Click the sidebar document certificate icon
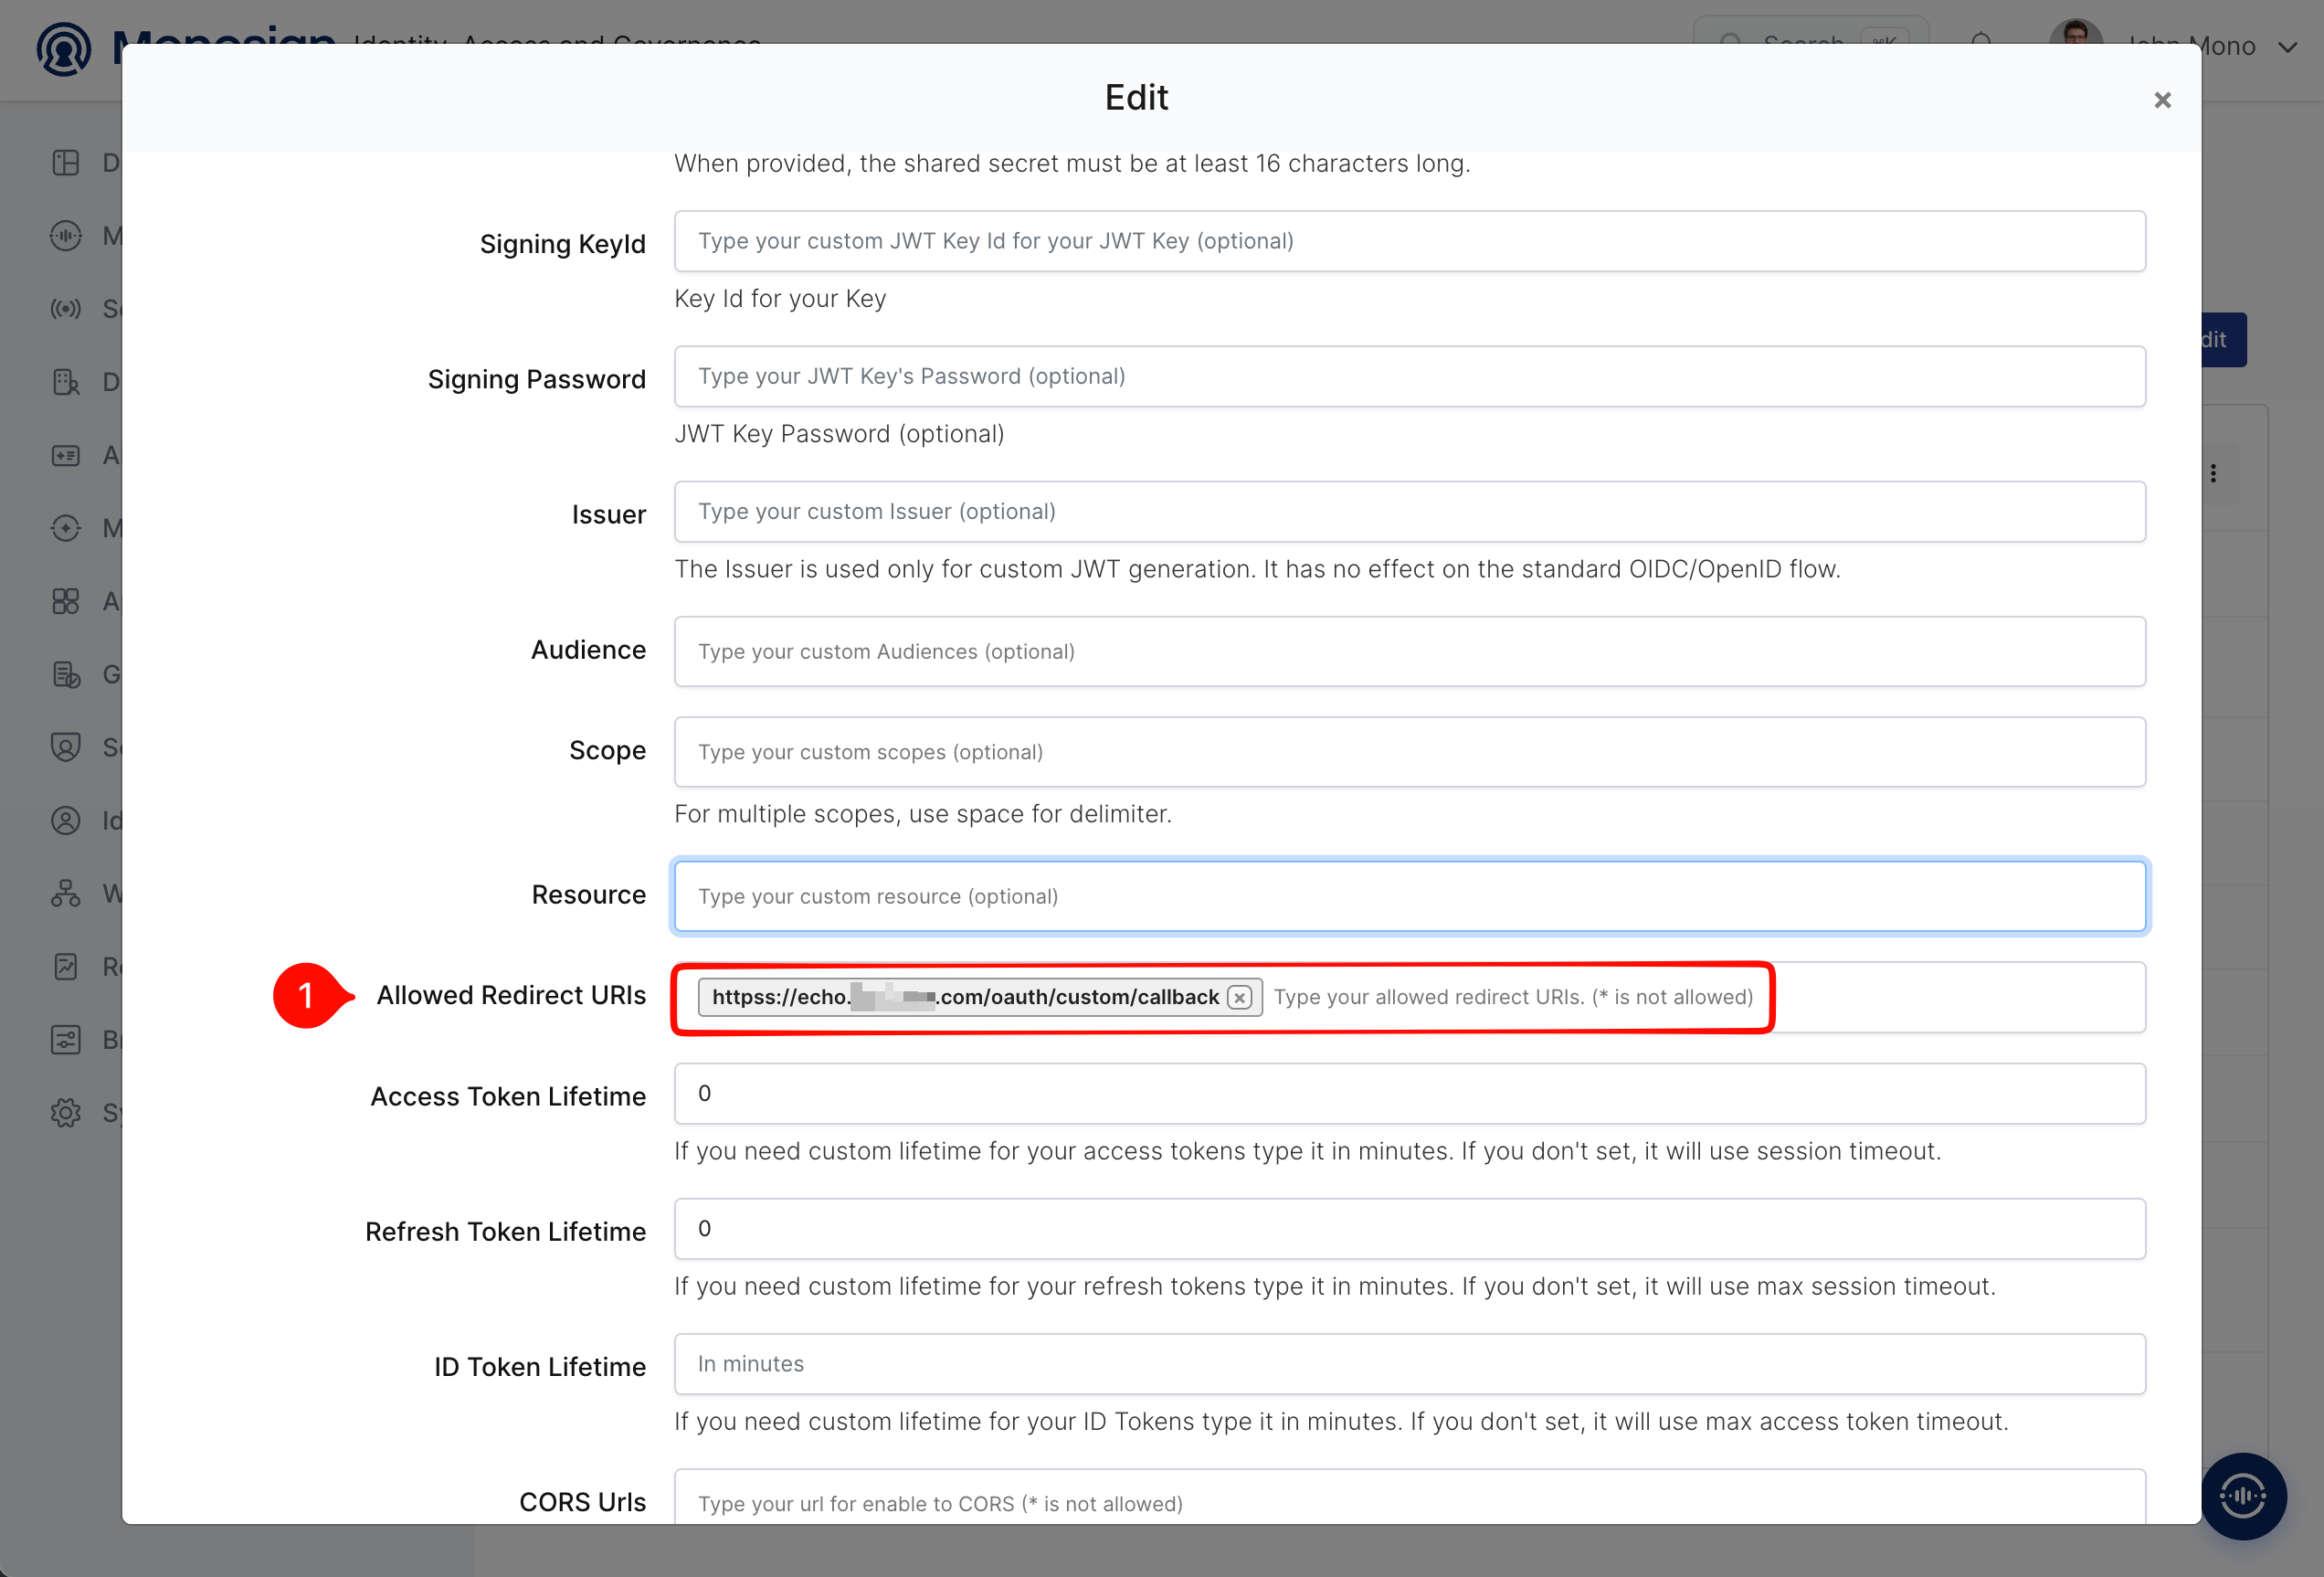 coord(66,674)
